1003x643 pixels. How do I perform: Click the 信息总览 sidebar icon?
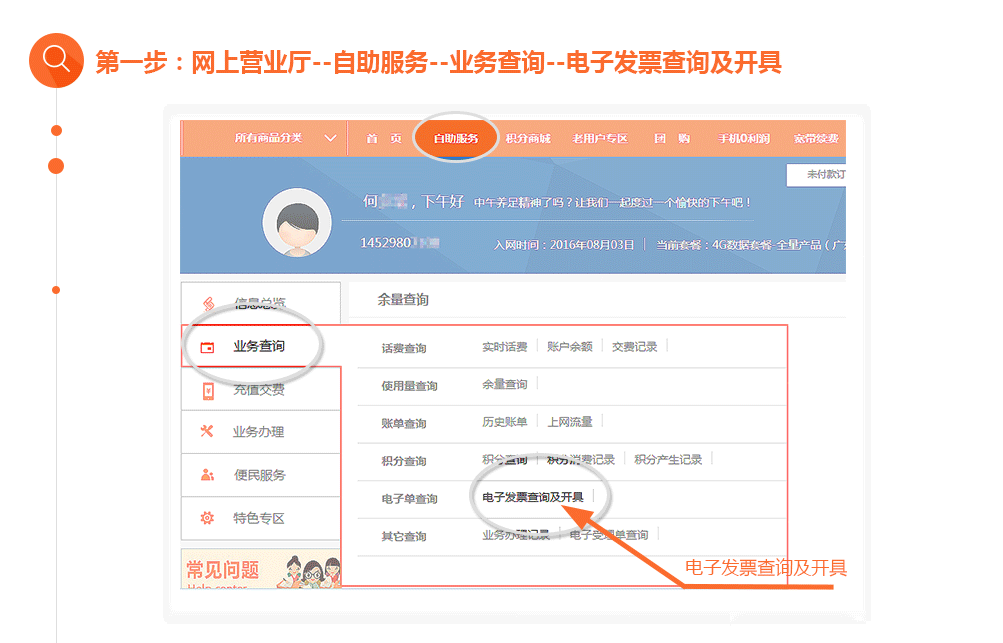pos(209,303)
